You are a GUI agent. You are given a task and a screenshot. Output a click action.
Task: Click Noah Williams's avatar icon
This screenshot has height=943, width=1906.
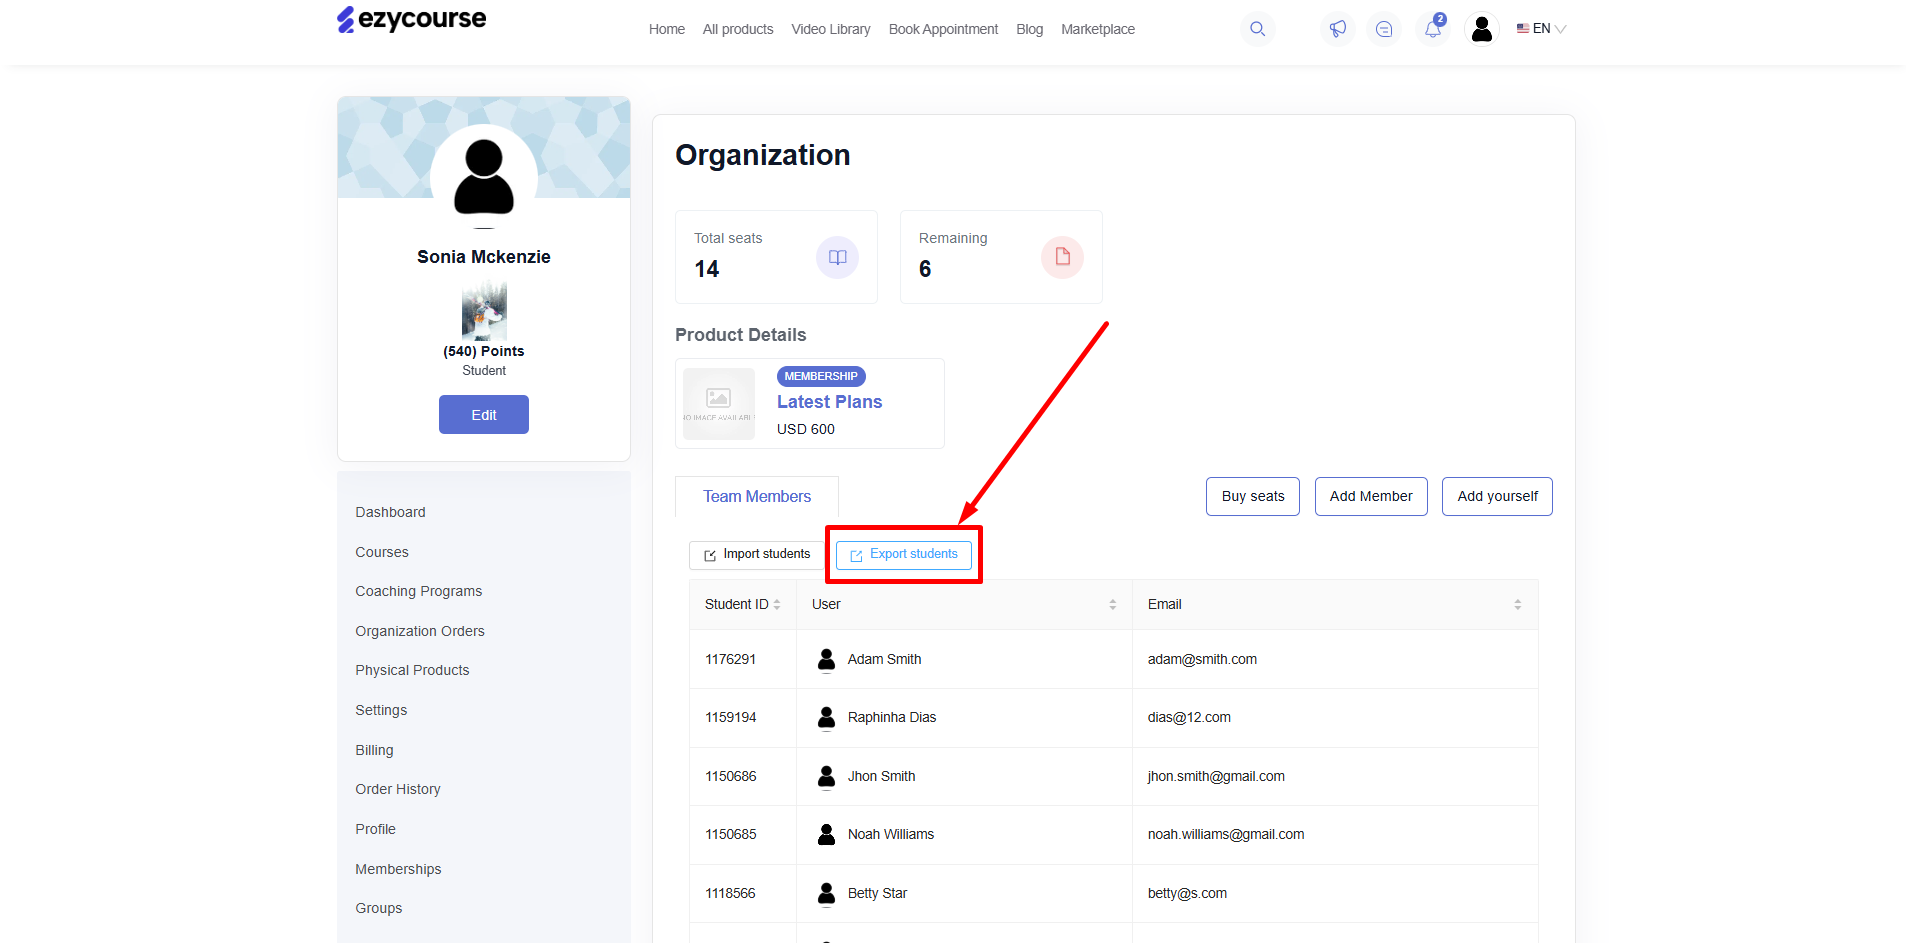click(x=826, y=834)
